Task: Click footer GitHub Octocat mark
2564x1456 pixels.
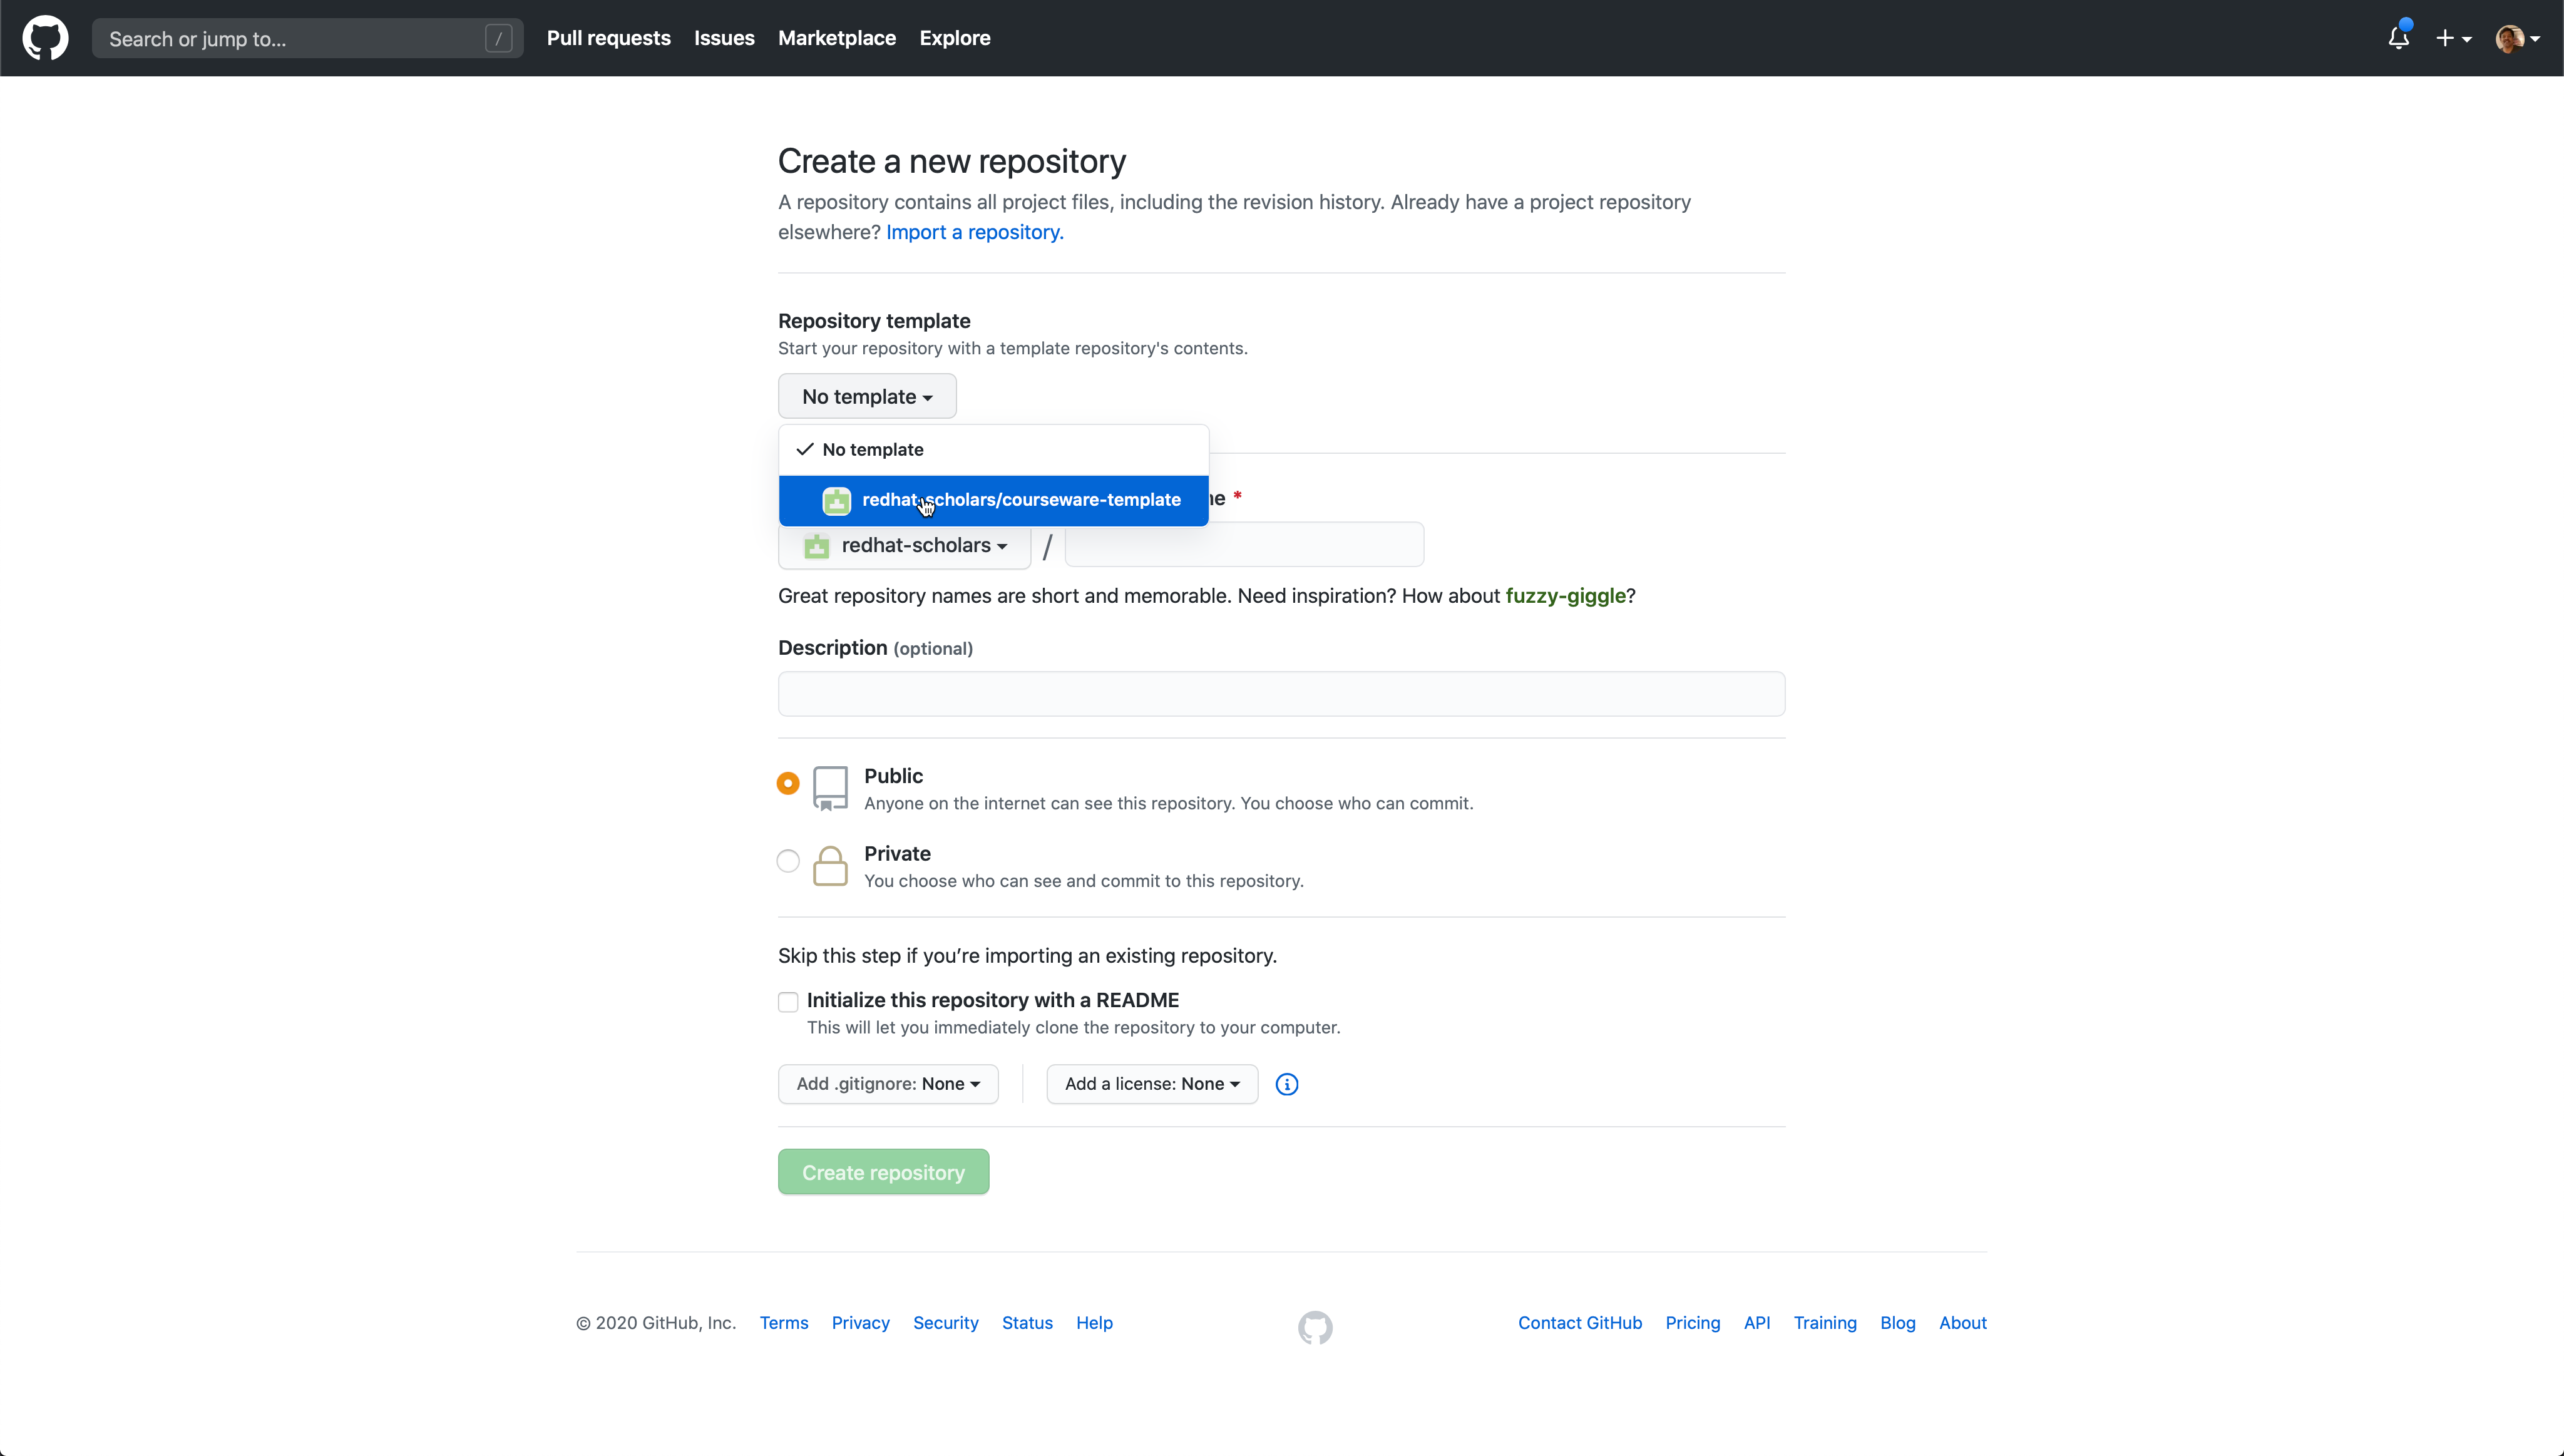Action: pos(1315,1327)
